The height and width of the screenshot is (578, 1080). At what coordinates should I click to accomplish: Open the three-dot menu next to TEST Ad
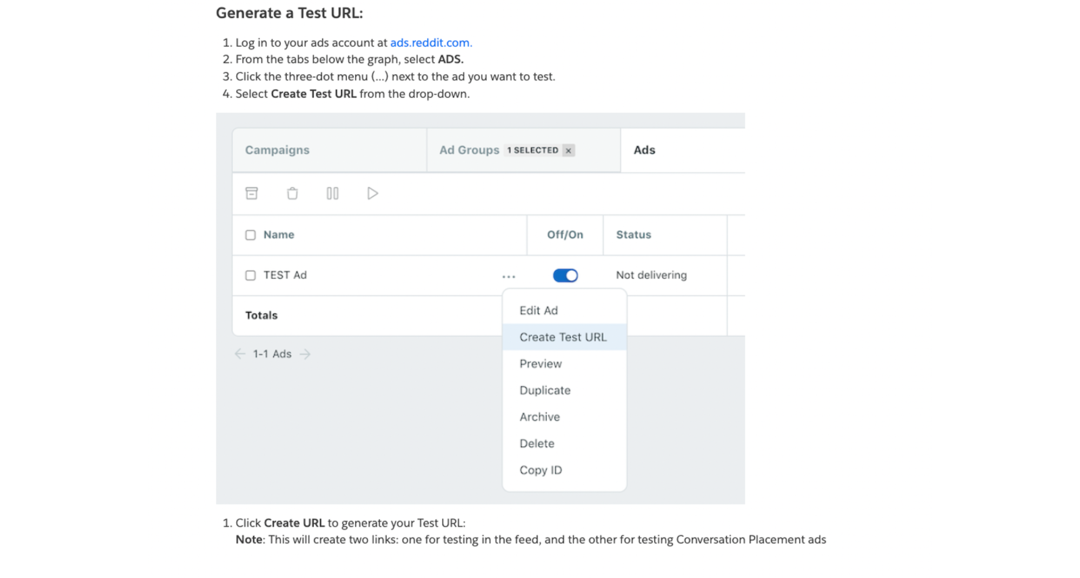[x=509, y=275]
